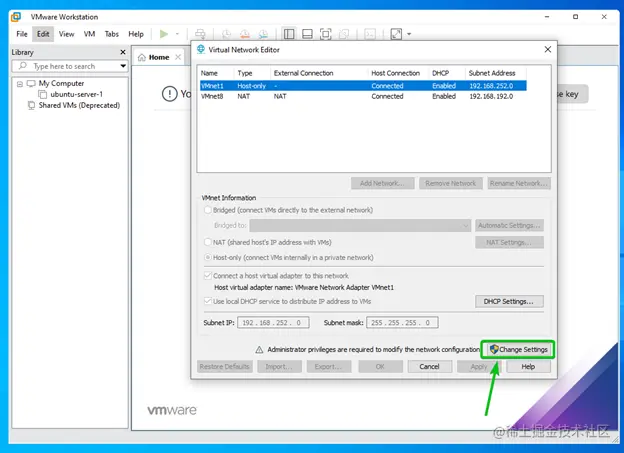Click the Help button in the dialog

tap(528, 367)
